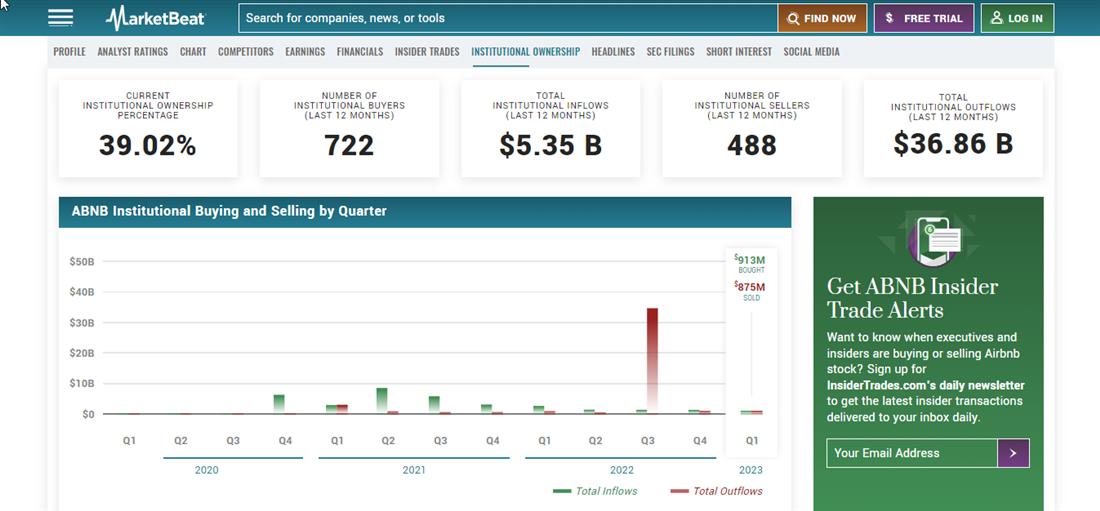Select the SEC Filings tab
This screenshot has height=511, width=1100.
tap(670, 52)
